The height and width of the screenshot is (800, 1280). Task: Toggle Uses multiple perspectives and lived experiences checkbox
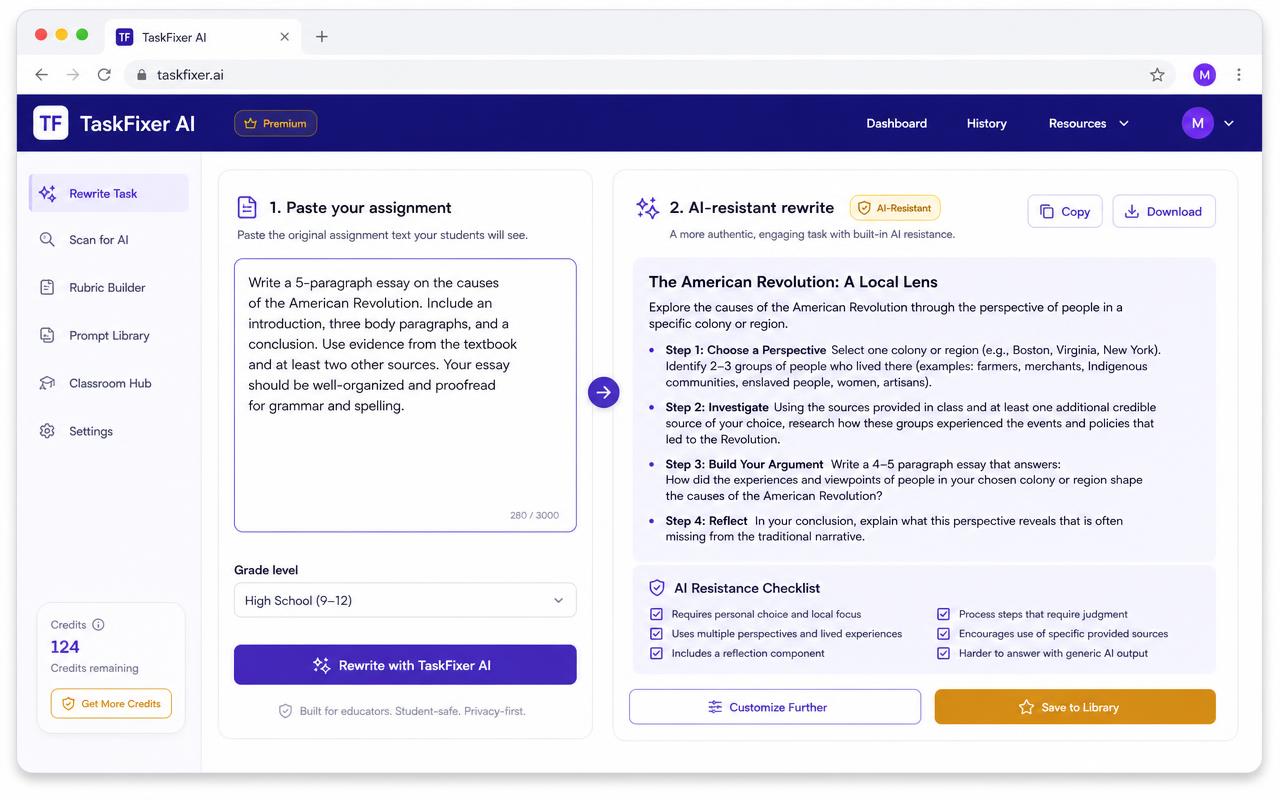656,633
